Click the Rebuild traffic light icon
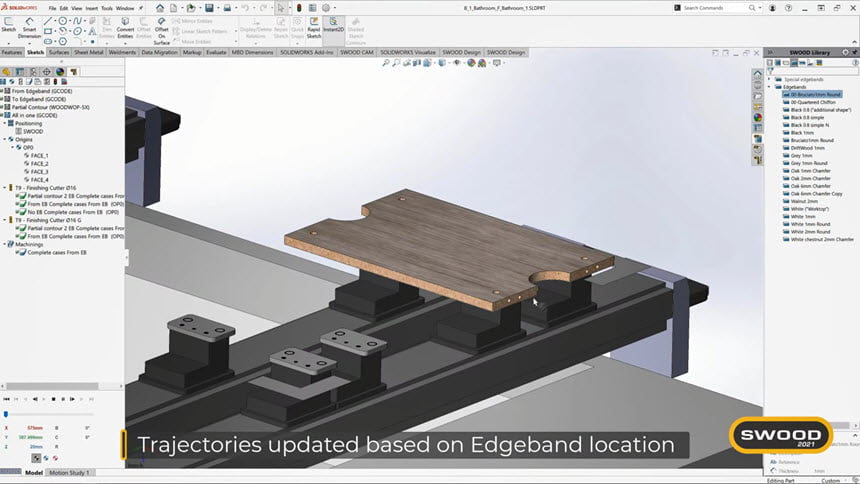The width and height of the screenshot is (860, 484). coord(299,8)
